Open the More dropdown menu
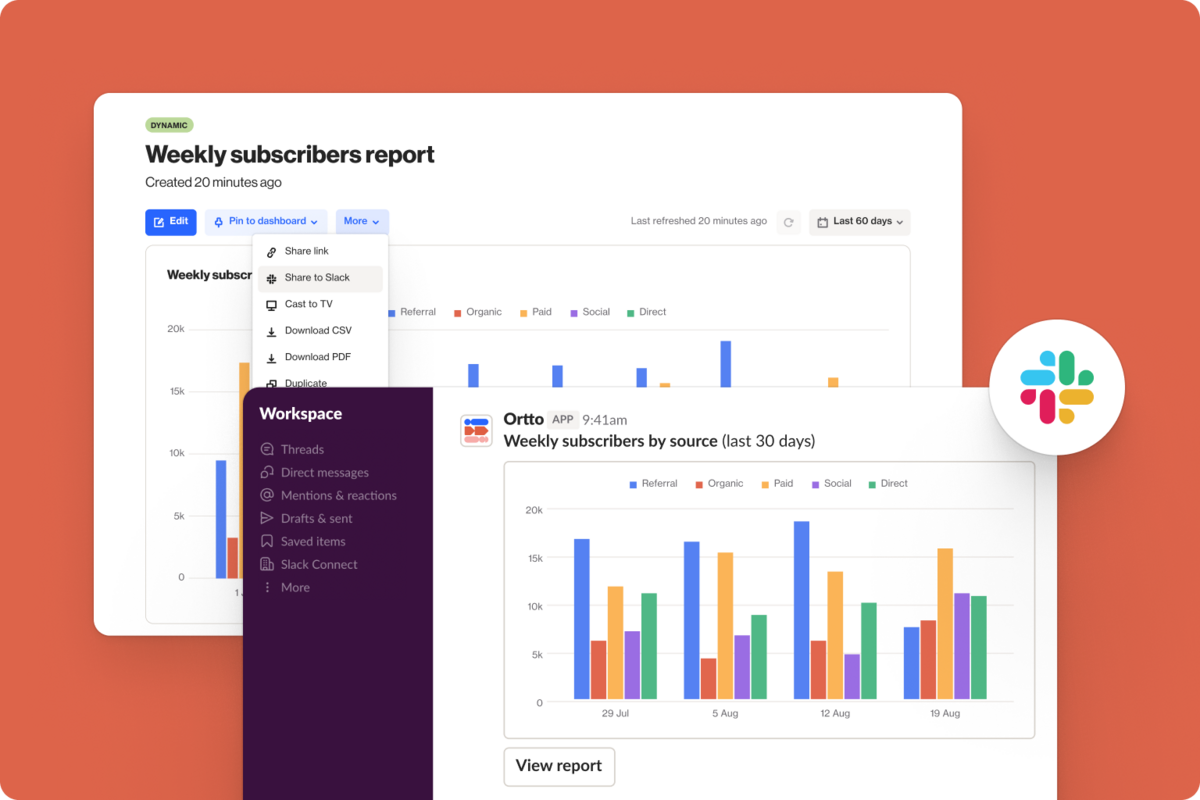The height and width of the screenshot is (800, 1200). click(x=361, y=222)
